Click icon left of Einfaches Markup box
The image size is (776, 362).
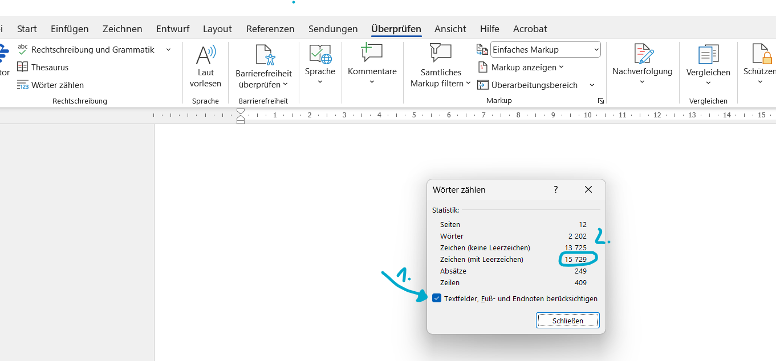[482, 50]
